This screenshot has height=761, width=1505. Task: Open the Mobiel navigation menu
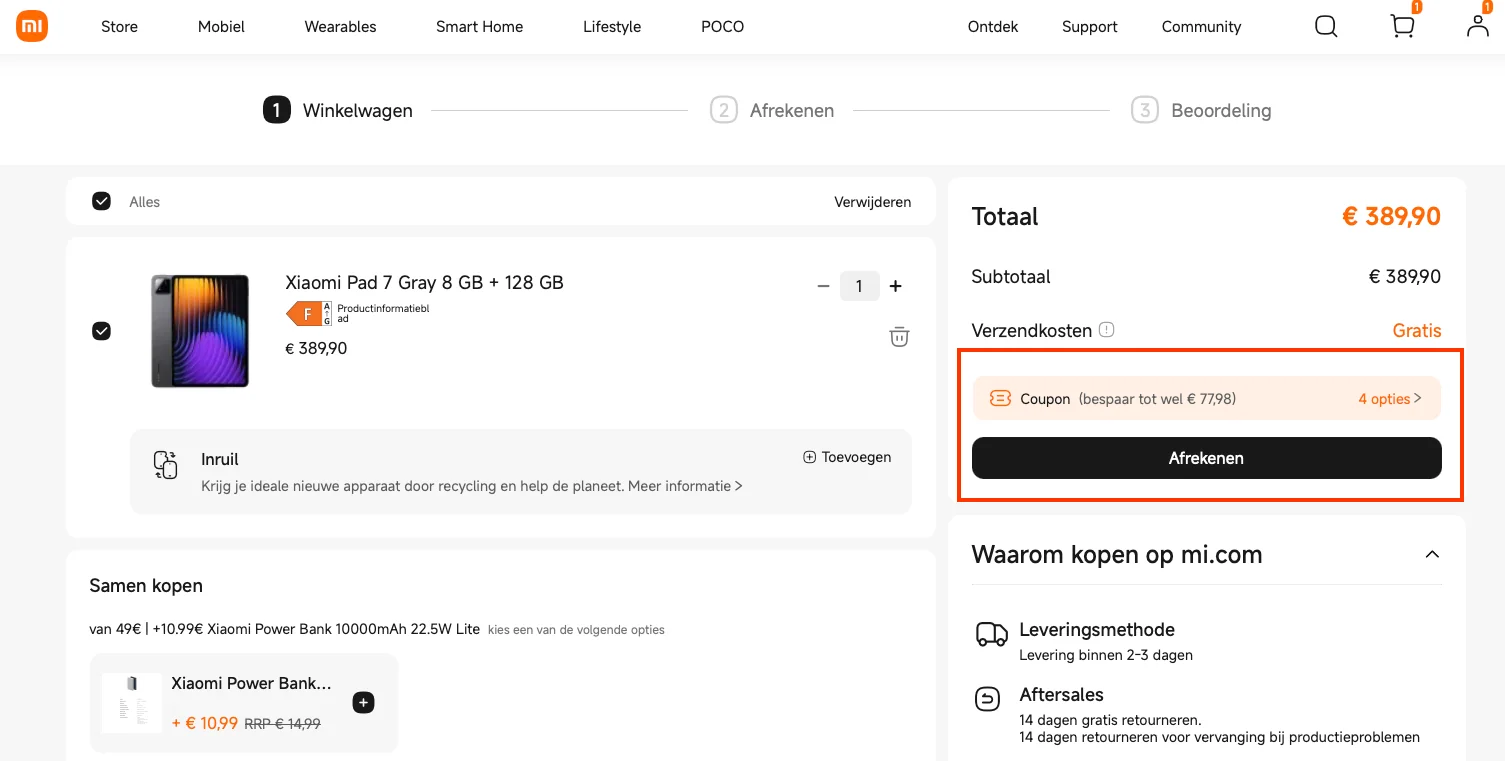pos(221,26)
